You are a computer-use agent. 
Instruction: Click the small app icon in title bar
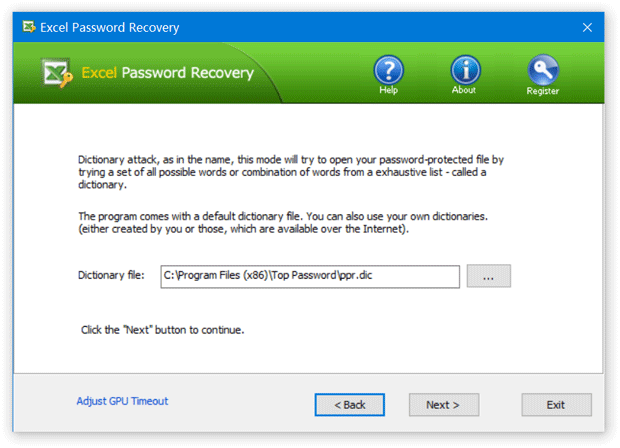click(32, 27)
